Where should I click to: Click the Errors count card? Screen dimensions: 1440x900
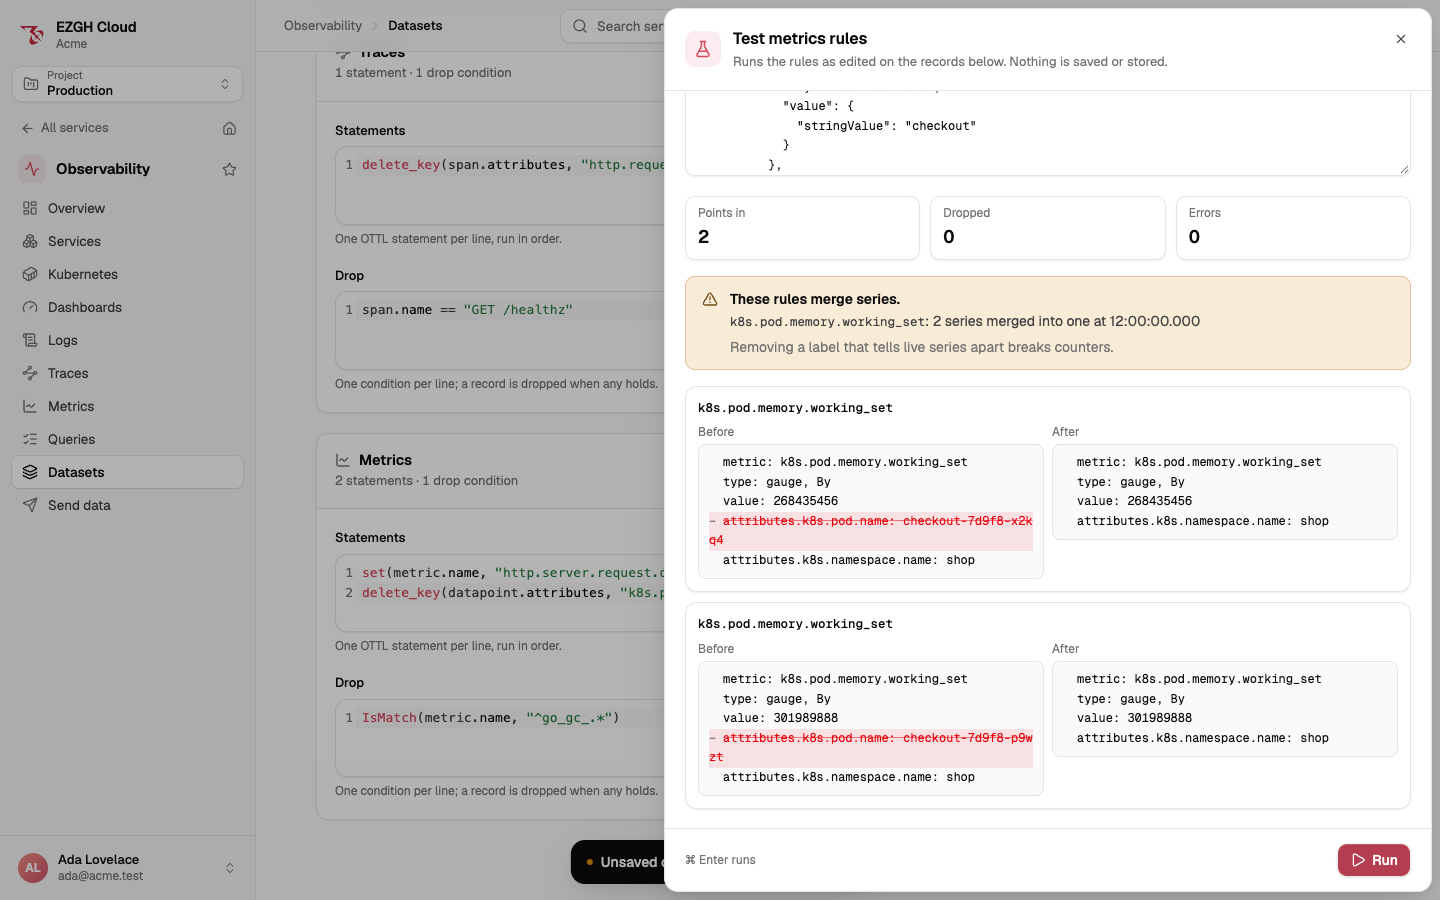pyautogui.click(x=1293, y=228)
